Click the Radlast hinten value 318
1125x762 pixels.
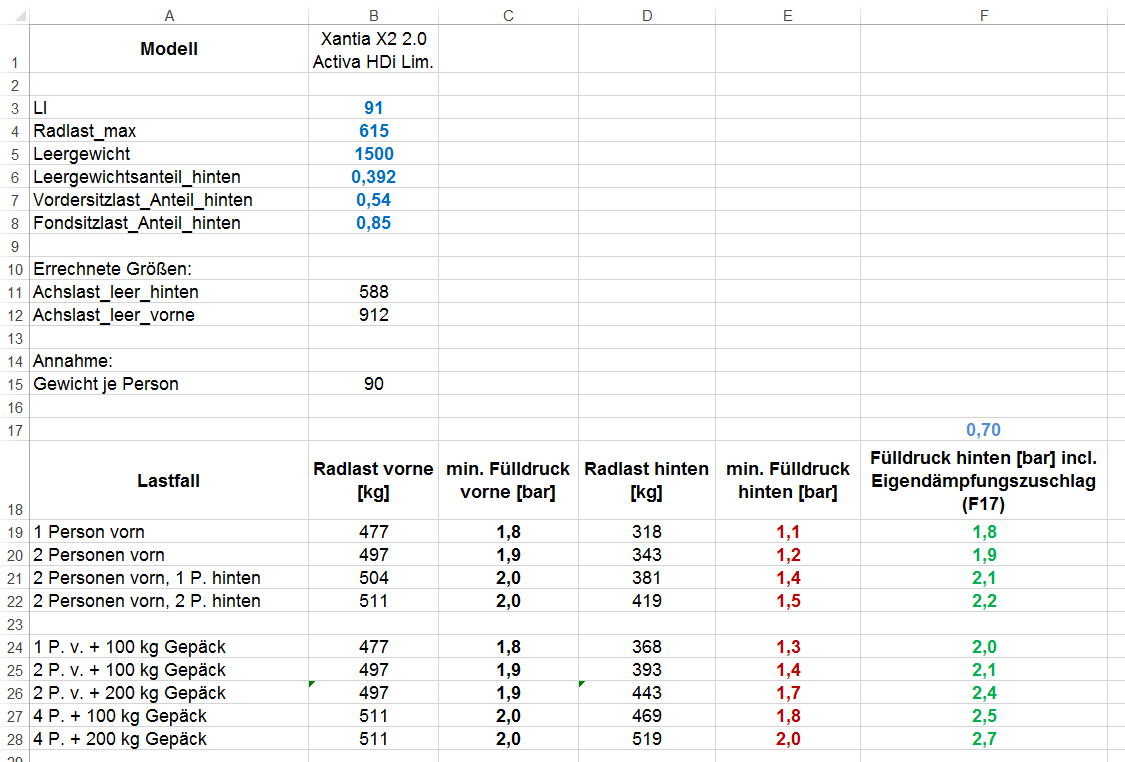(x=646, y=532)
